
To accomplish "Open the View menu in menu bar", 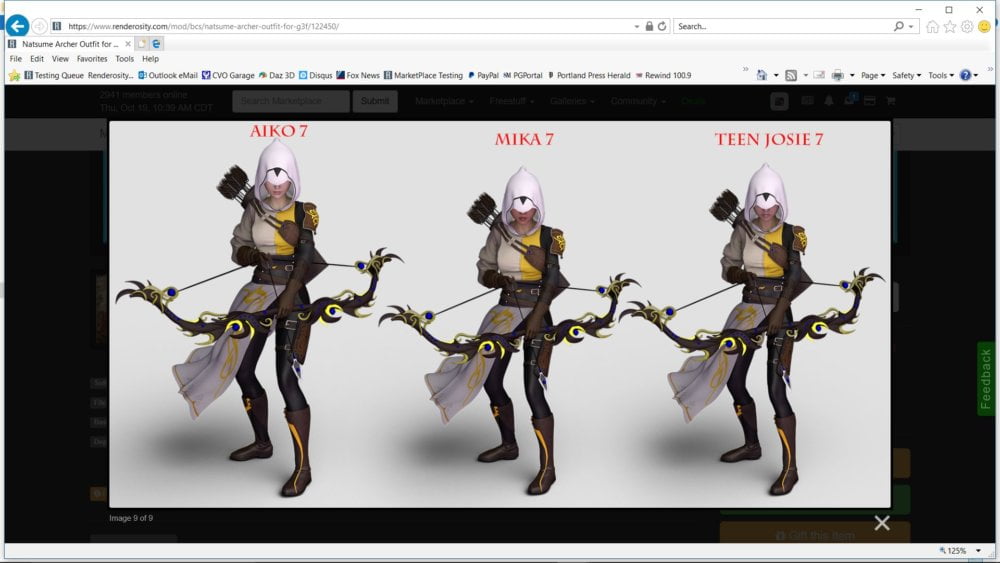I will click(60, 59).
